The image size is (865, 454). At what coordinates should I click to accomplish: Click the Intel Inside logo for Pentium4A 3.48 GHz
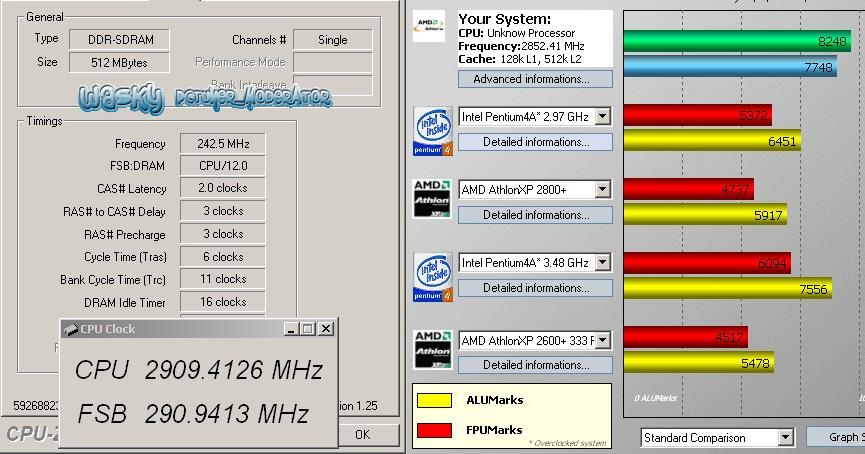433,277
